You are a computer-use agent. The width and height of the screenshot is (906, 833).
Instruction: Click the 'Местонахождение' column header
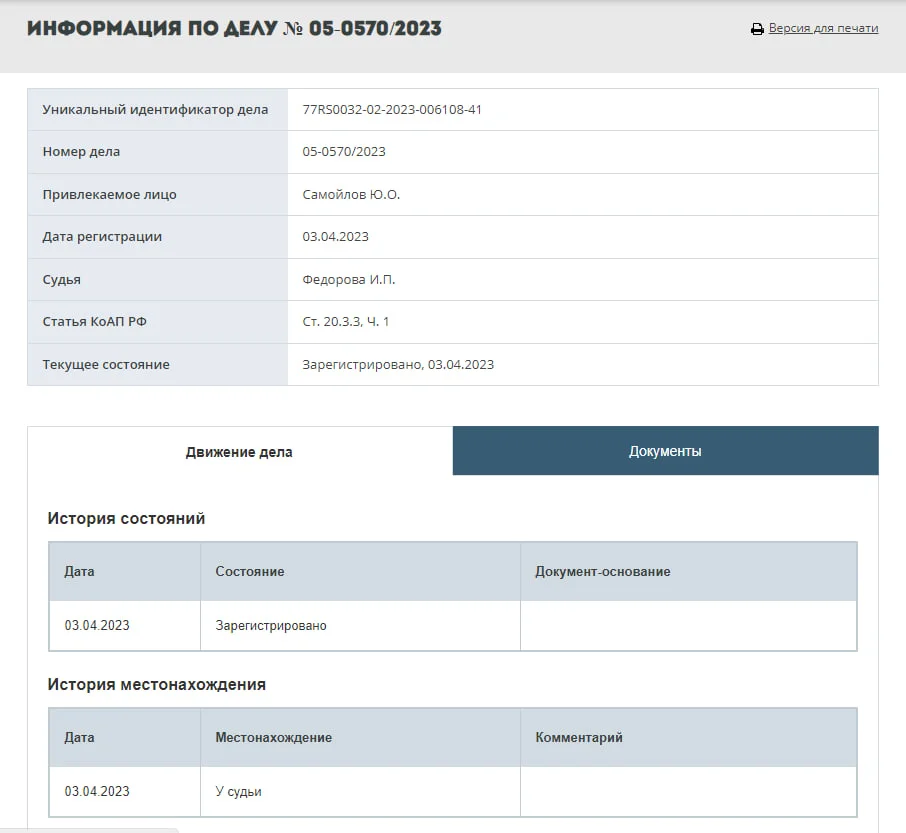pyautogui.click(x=273, y=738)
